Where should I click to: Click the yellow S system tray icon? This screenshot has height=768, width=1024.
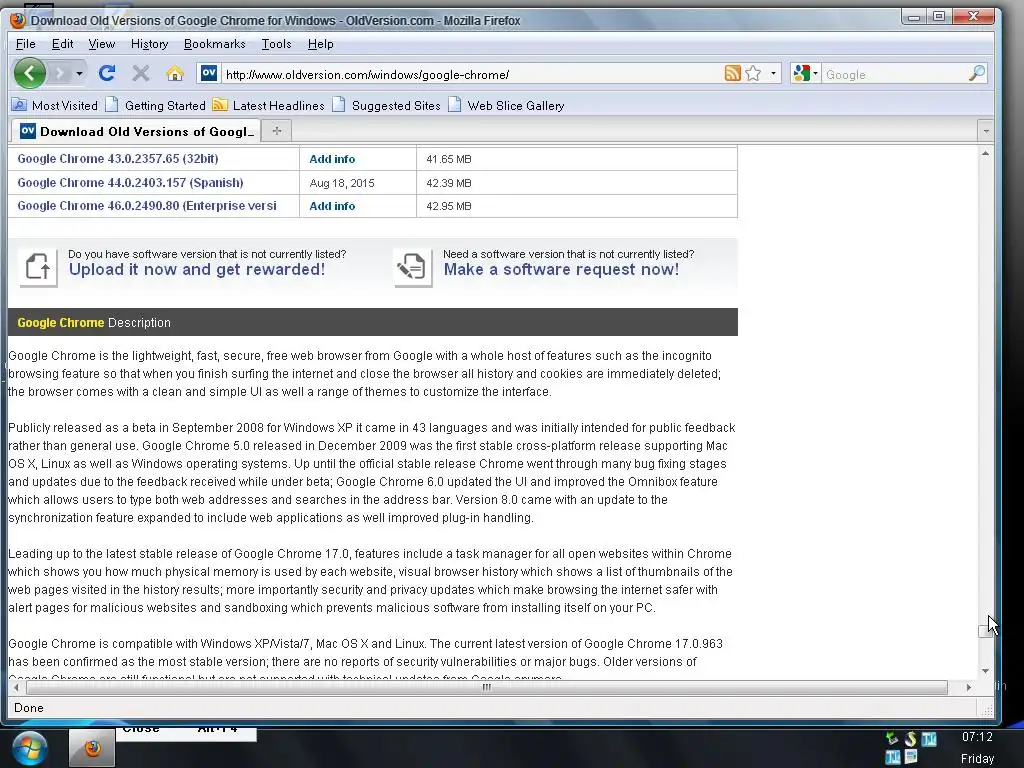910,739
